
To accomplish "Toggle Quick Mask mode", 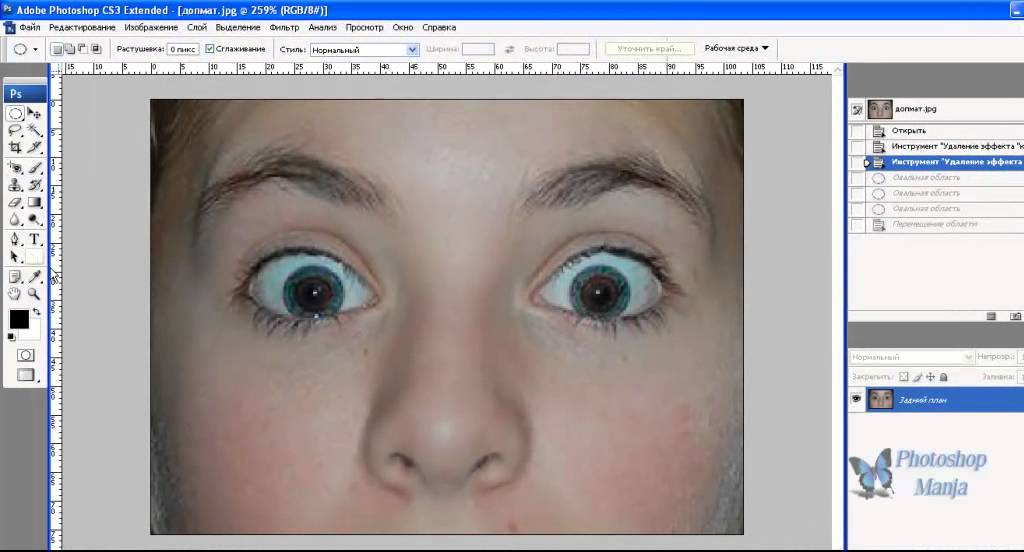I will click(x=25, y=355).
